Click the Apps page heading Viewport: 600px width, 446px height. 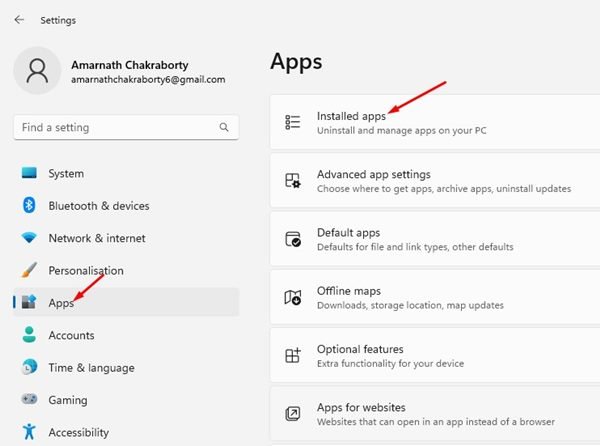point(296,62)
